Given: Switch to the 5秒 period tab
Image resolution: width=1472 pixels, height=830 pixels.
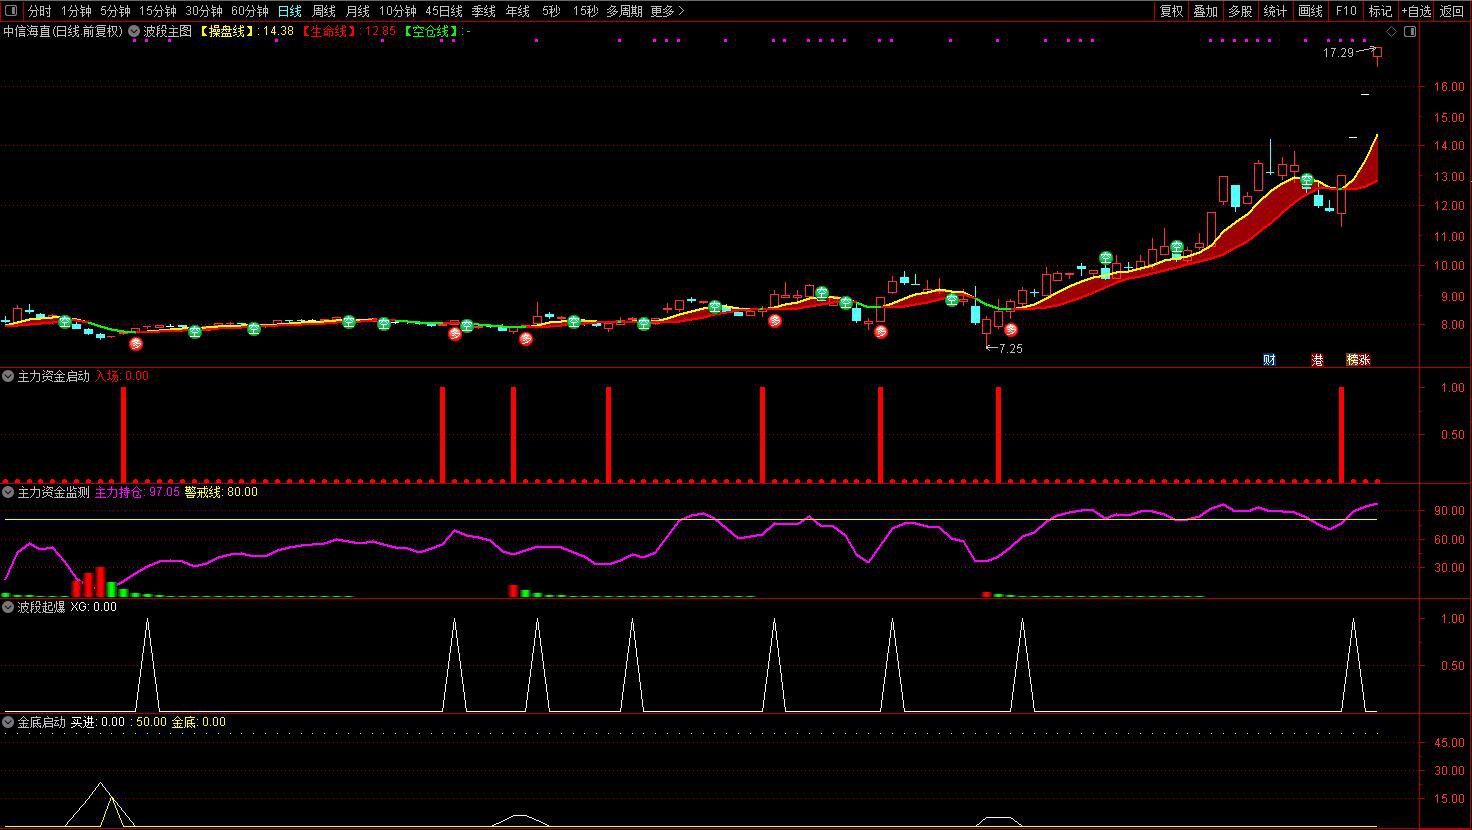Looking at the screenshot, I should click(551, 11).
